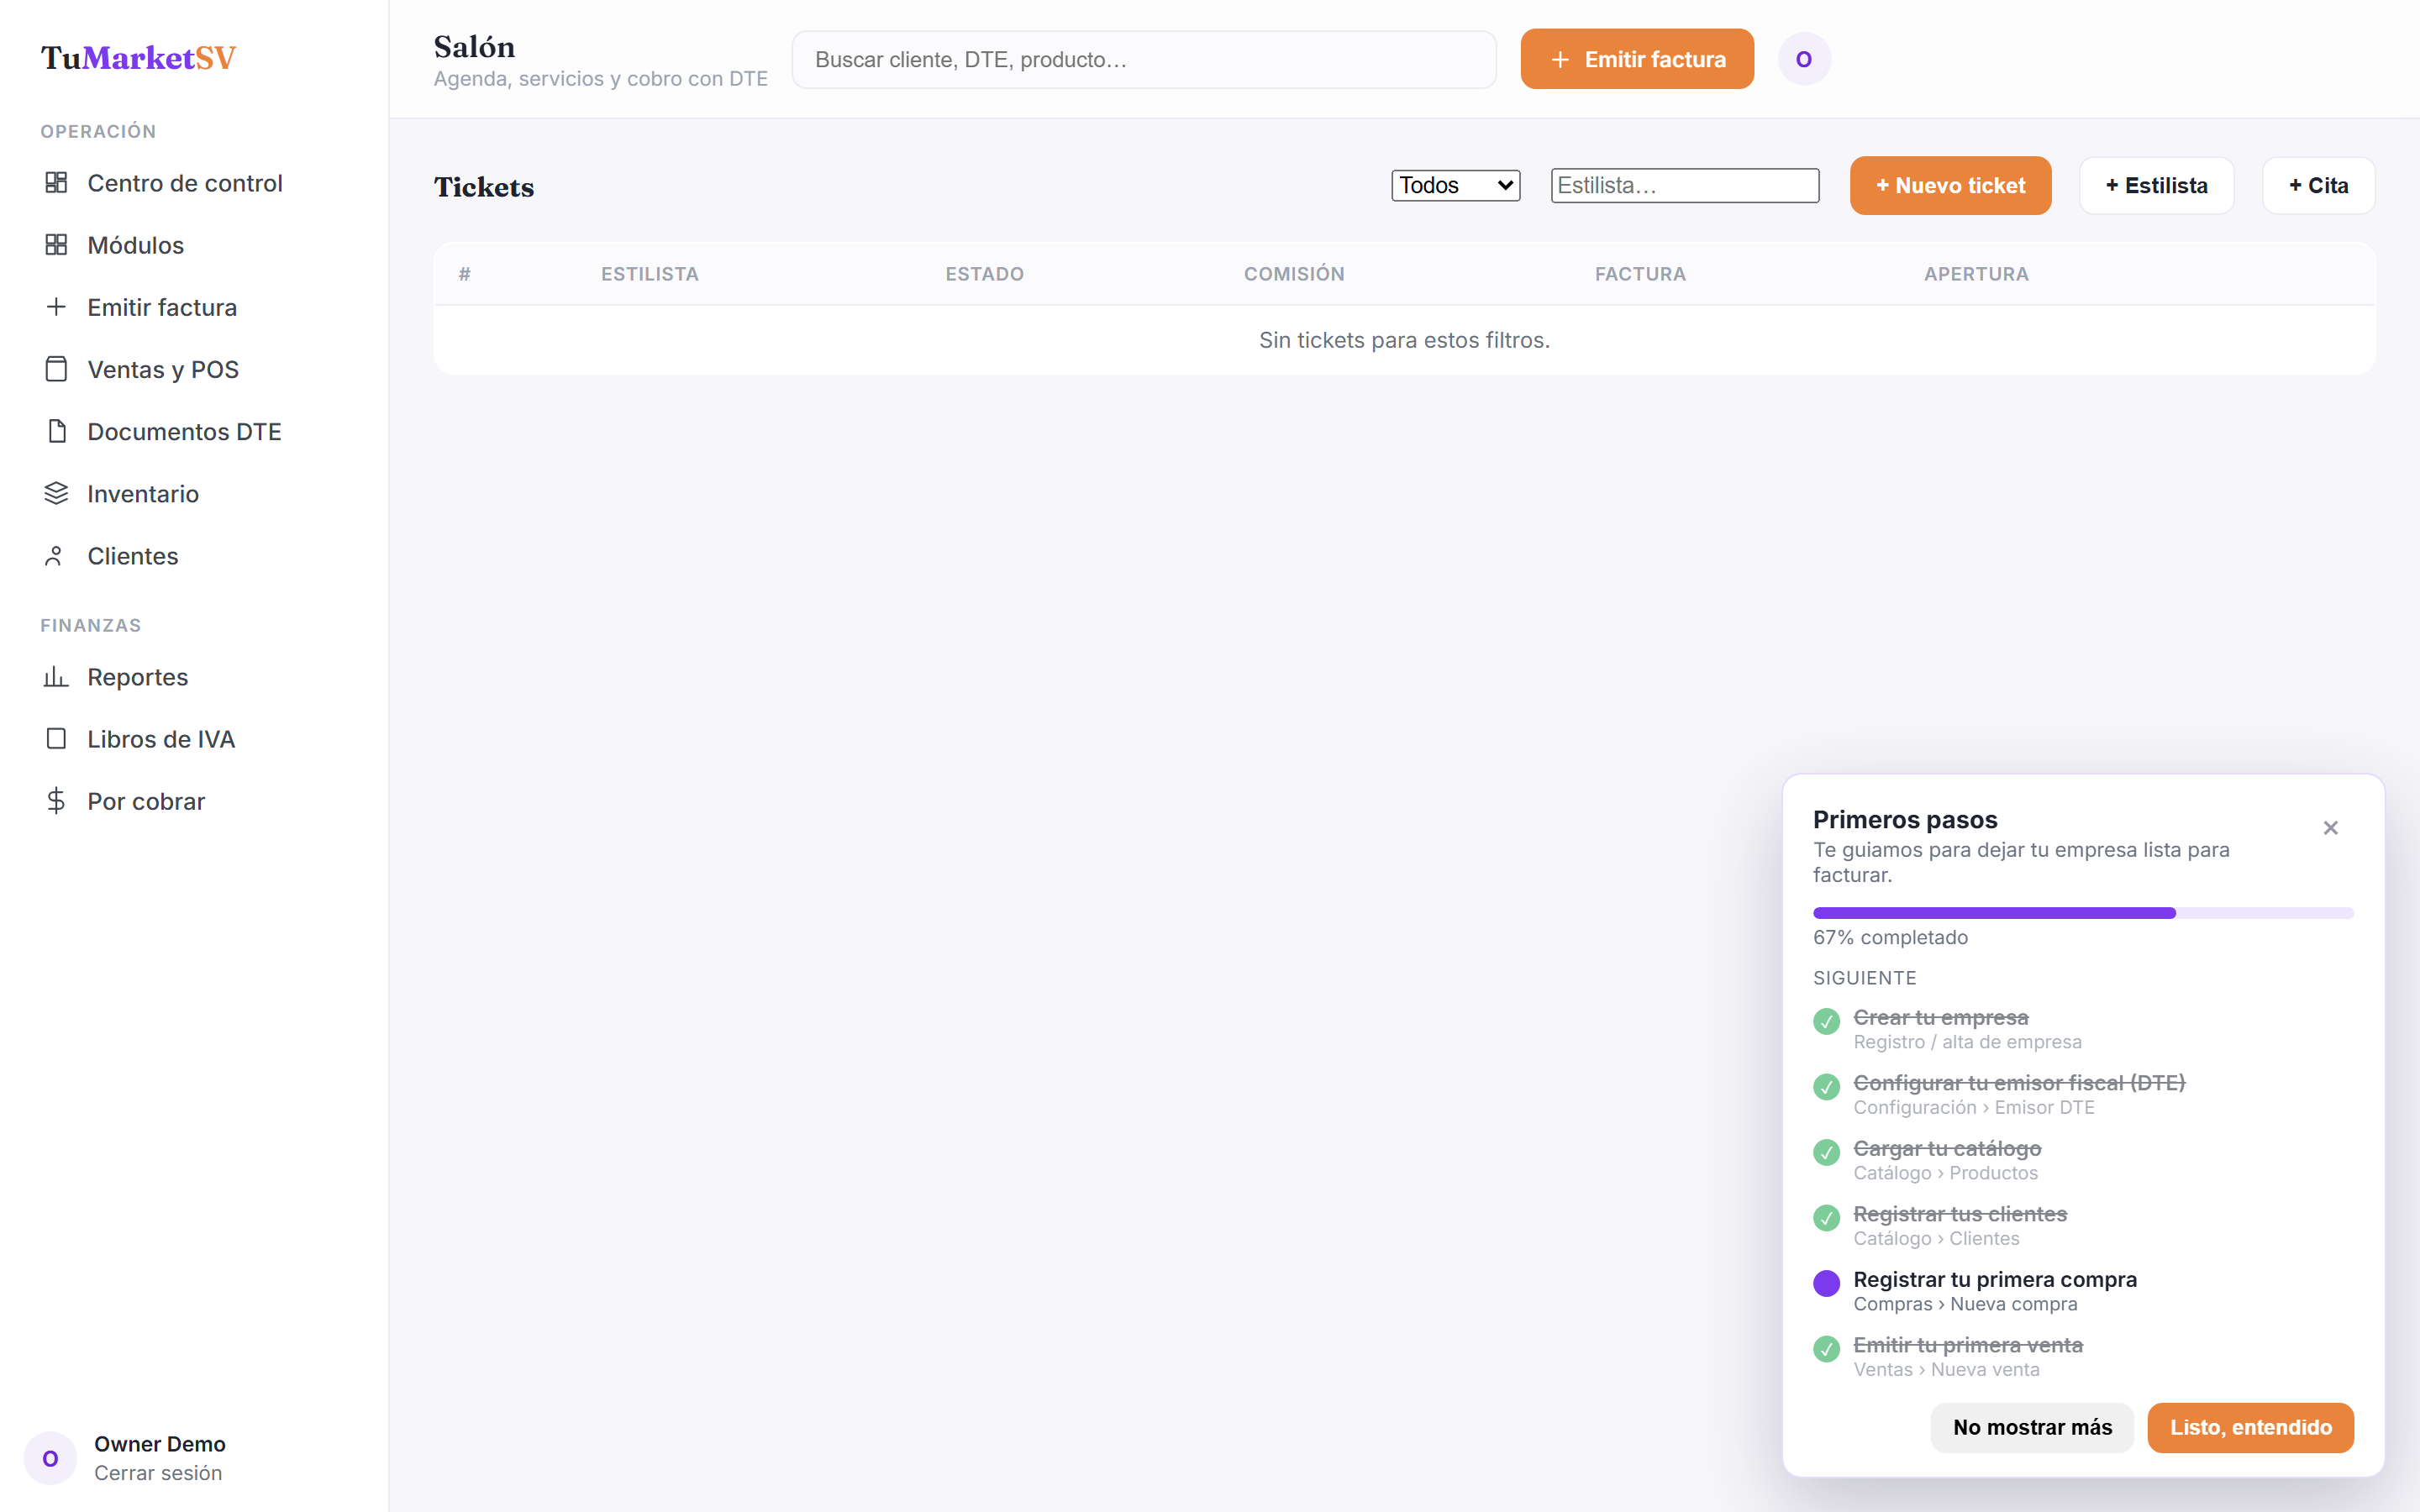This screenshot has width=2420, height=1512.
Task: Click the check icon for Registrar tus clientes
Action: coord(1827,1218)
